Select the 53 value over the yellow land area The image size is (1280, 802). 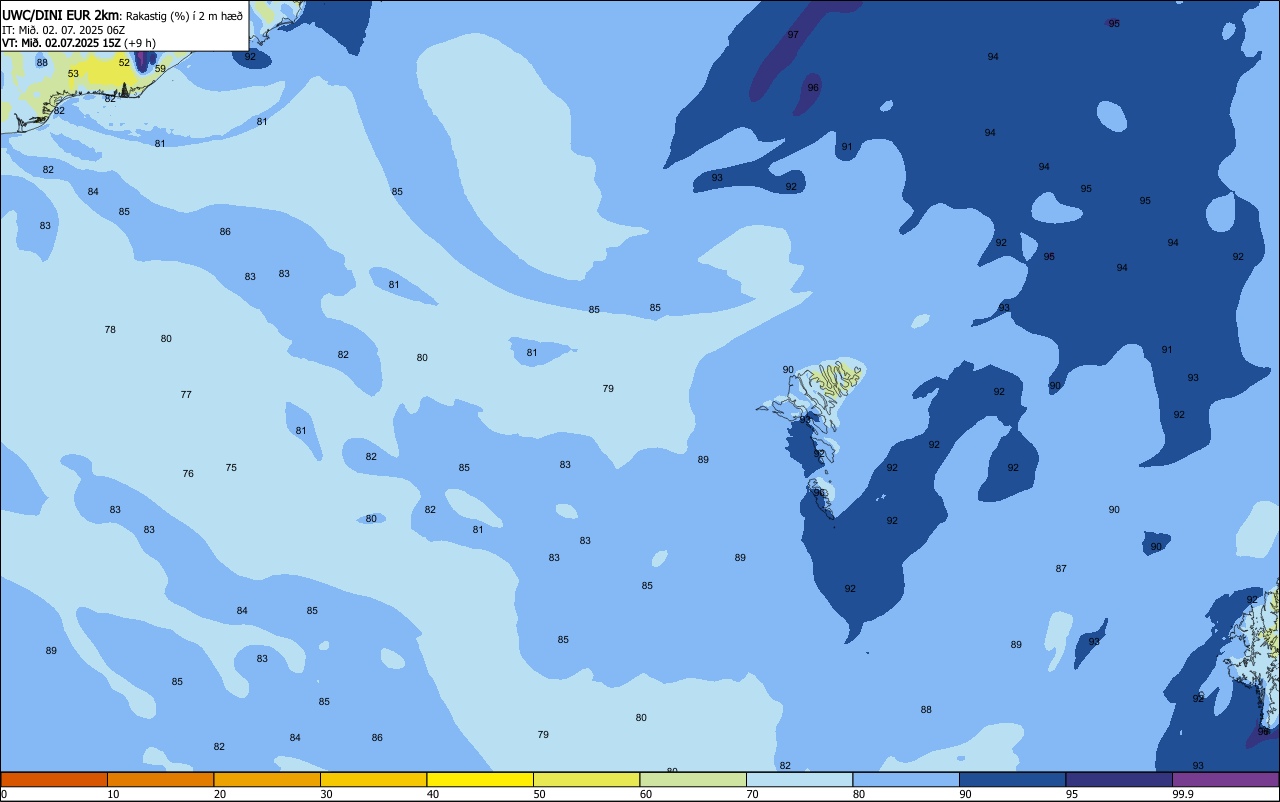click(x=73, y=74)
